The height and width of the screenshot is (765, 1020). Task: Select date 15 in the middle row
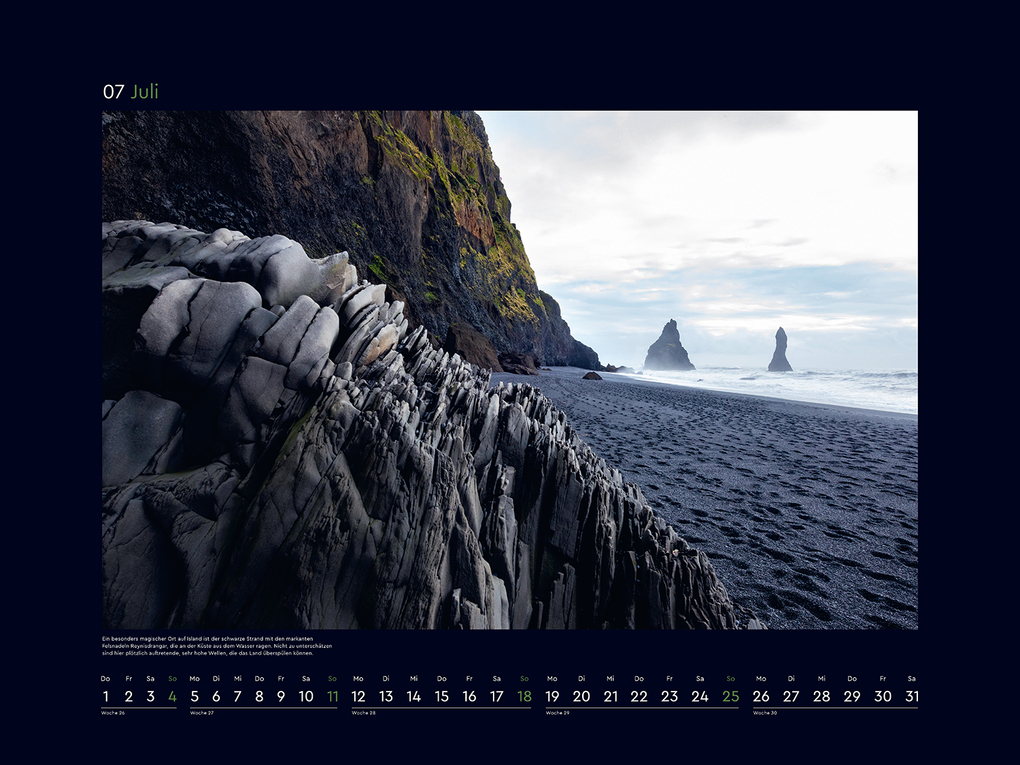tap(440, 696)
